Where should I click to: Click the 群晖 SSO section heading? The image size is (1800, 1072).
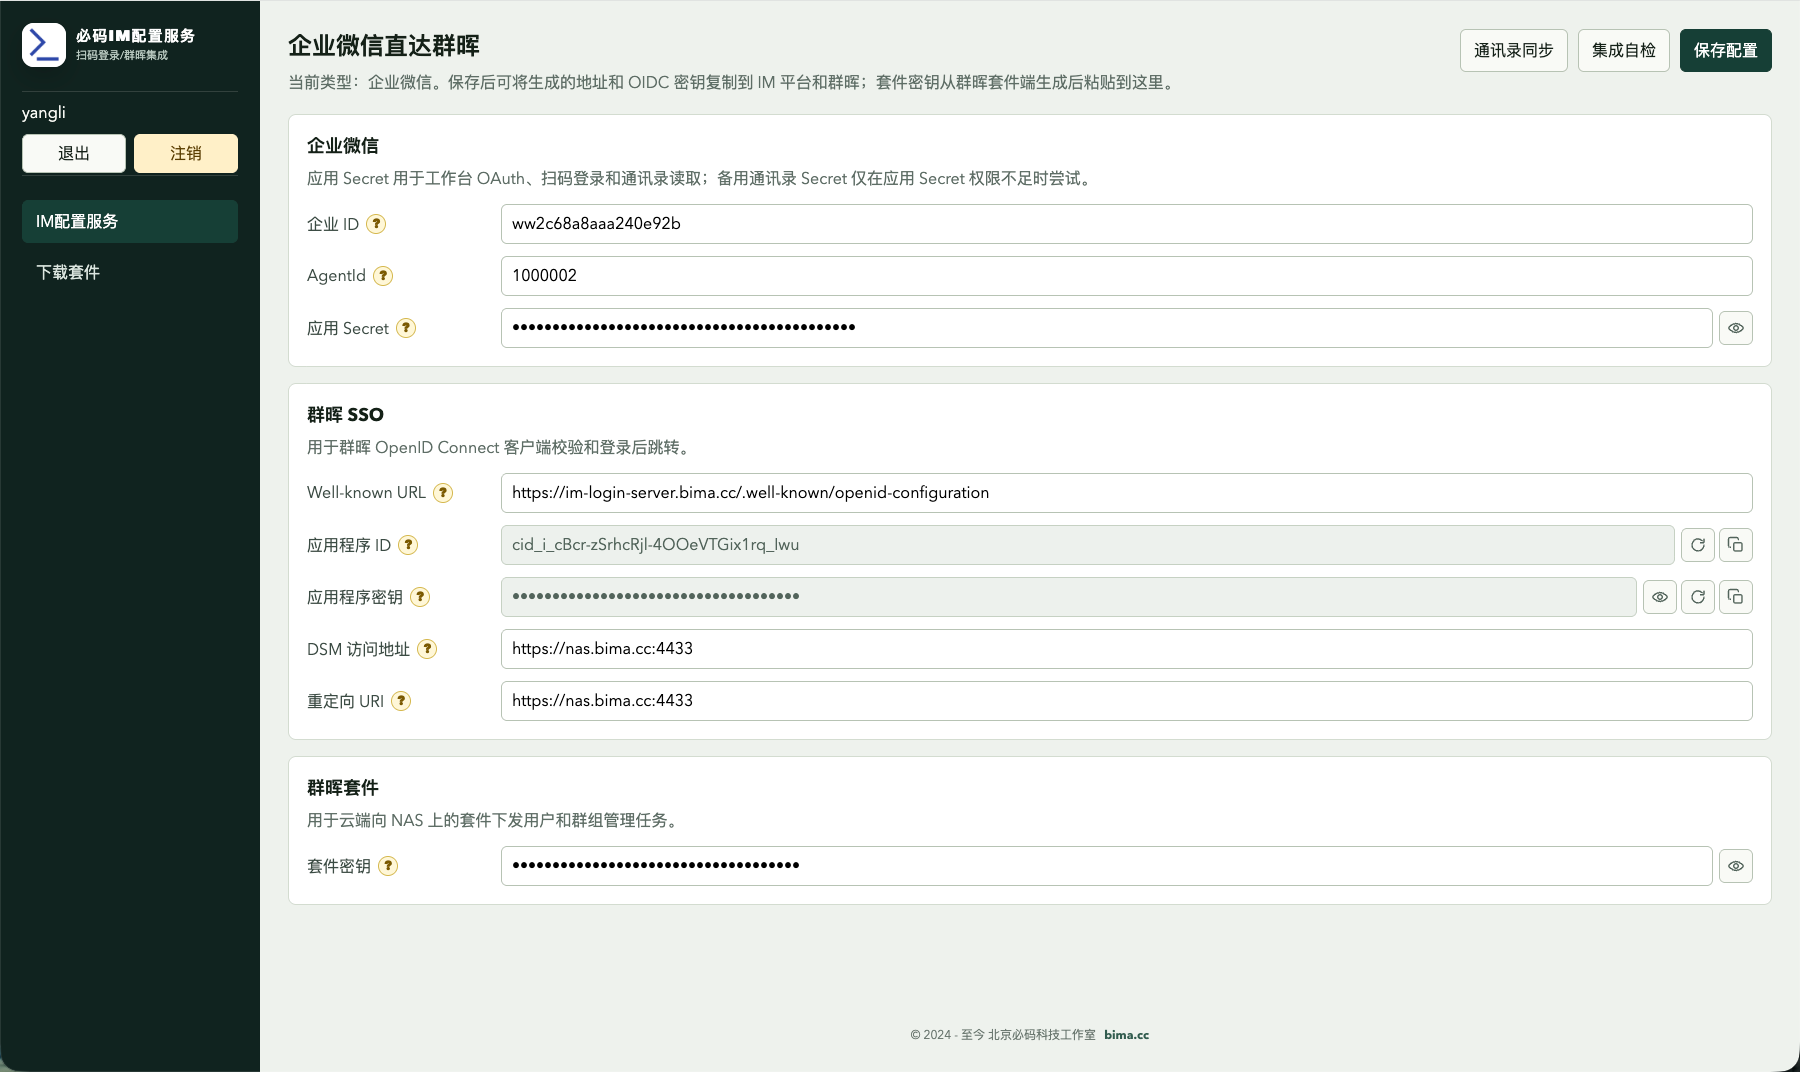[345, 415]
